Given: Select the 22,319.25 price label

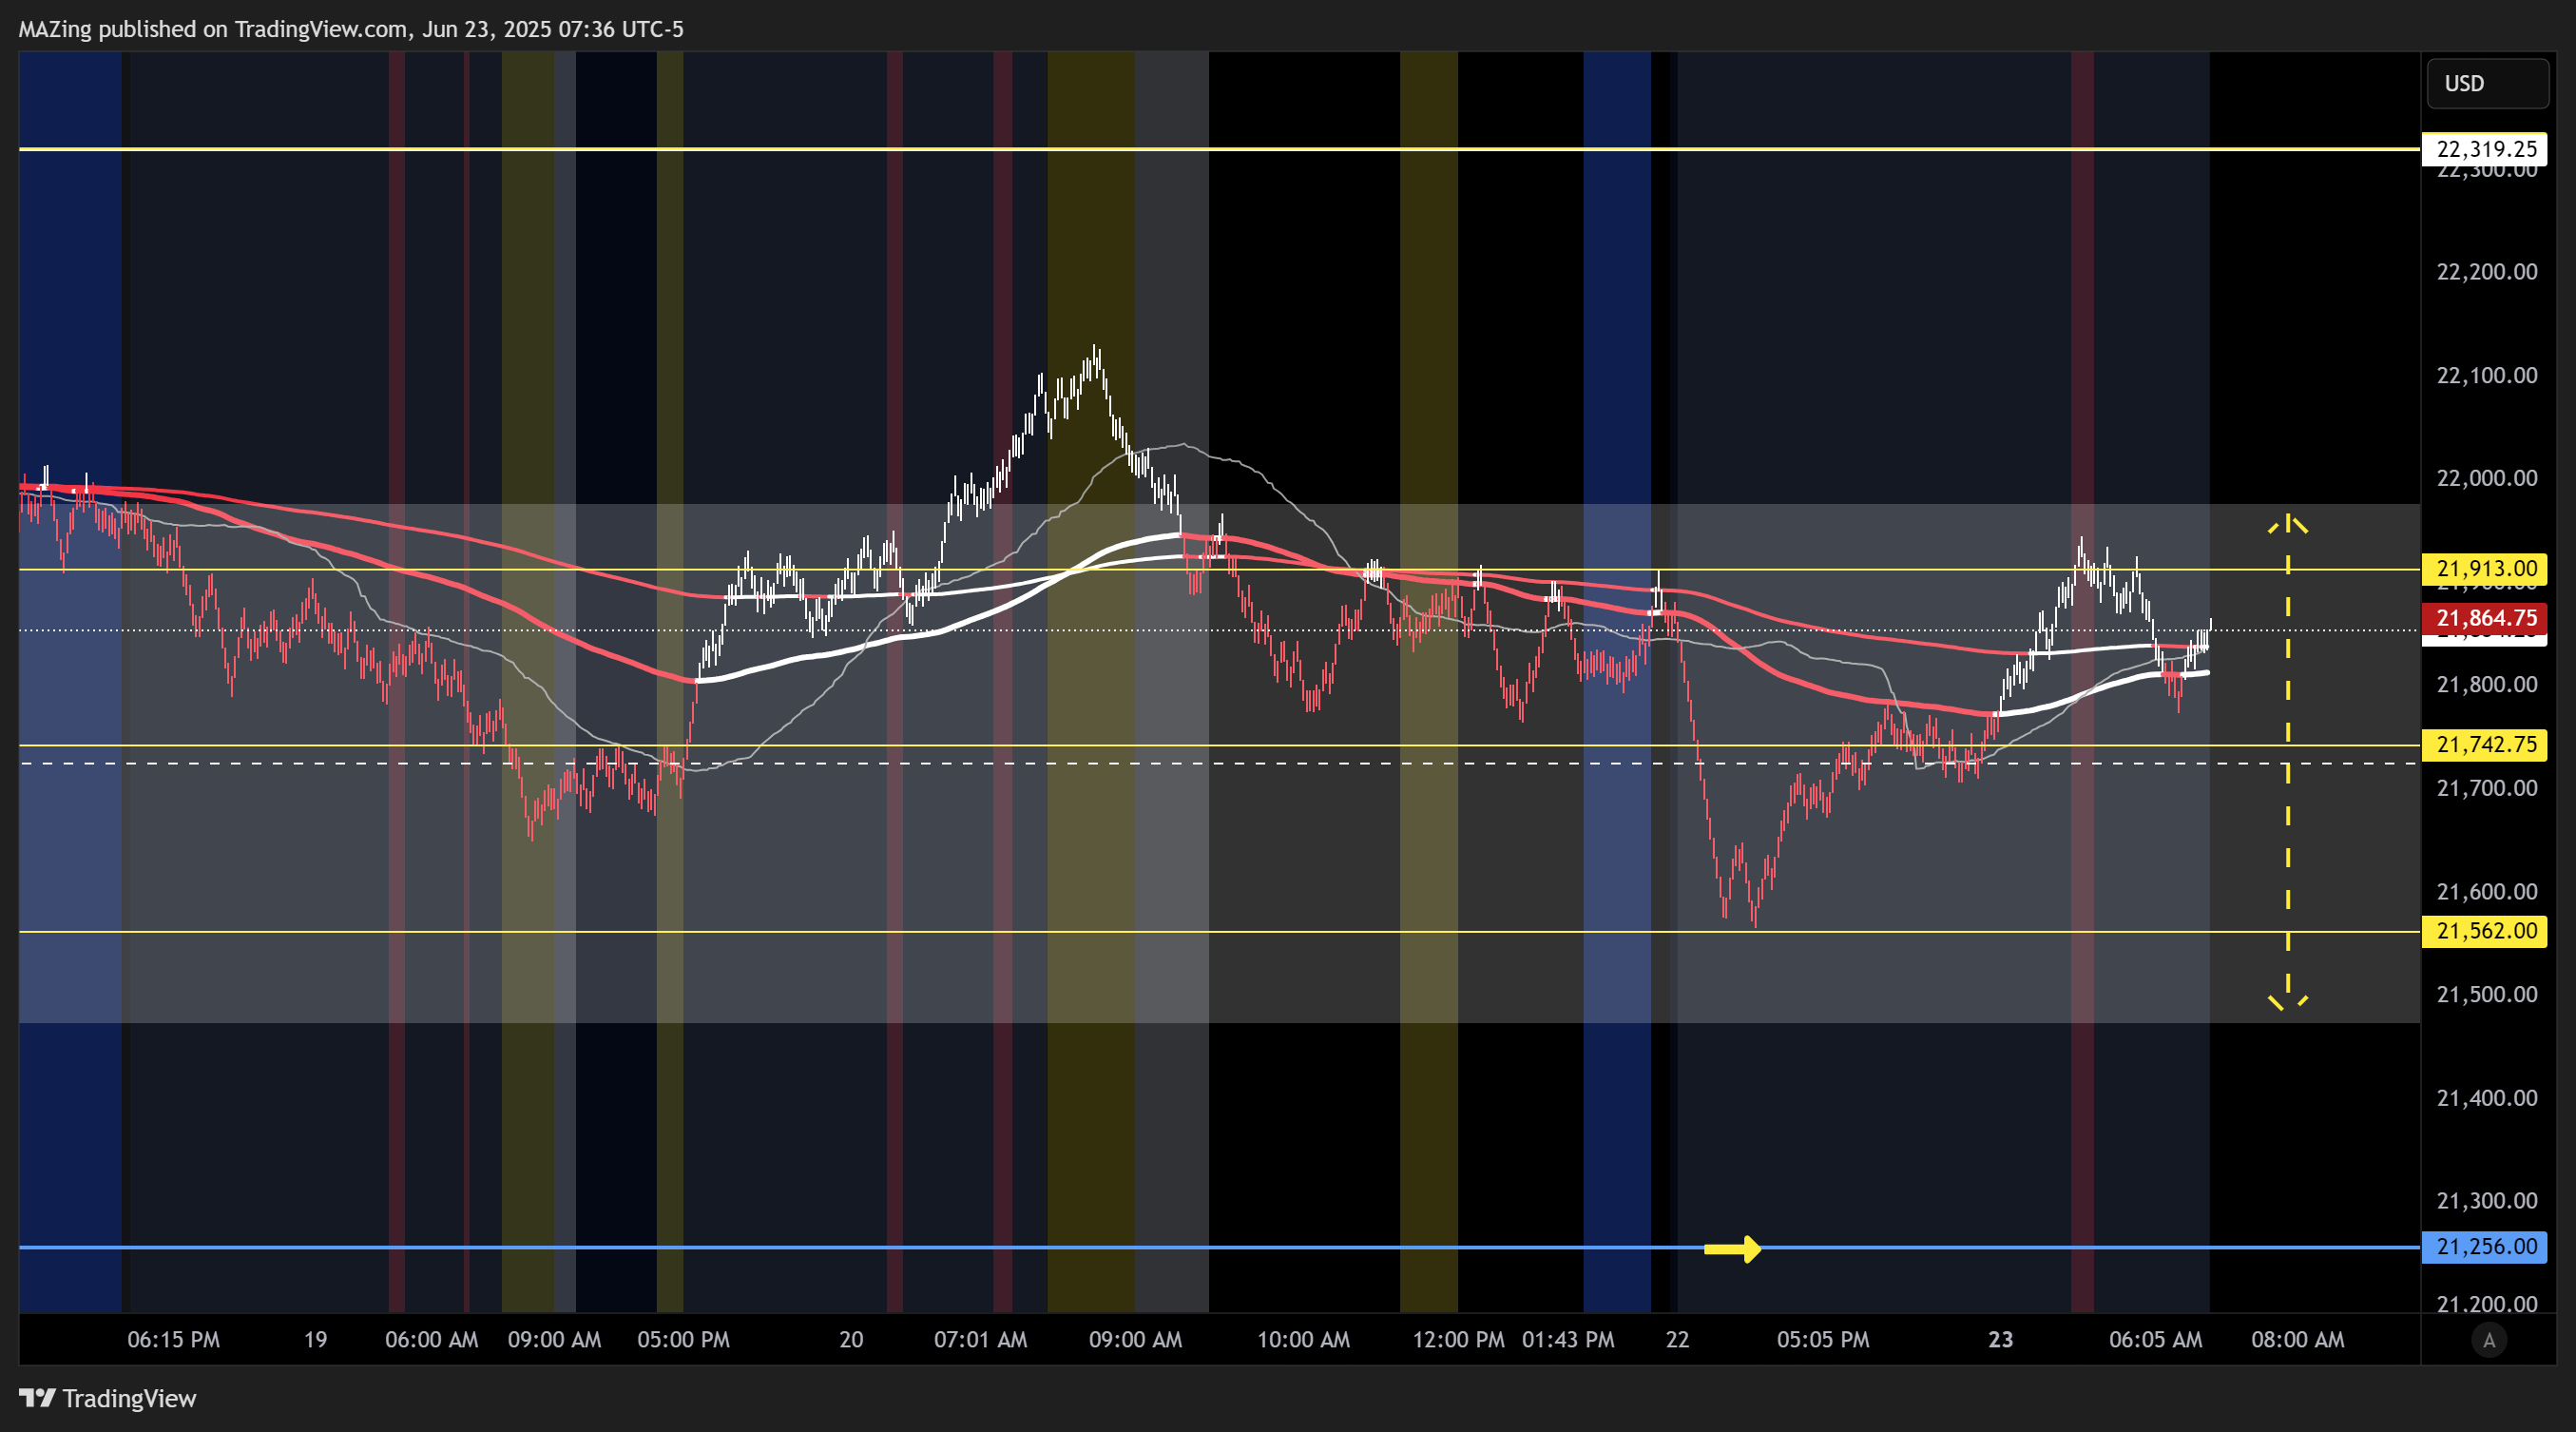Looking at the screenshot, I should (2485, 149).
